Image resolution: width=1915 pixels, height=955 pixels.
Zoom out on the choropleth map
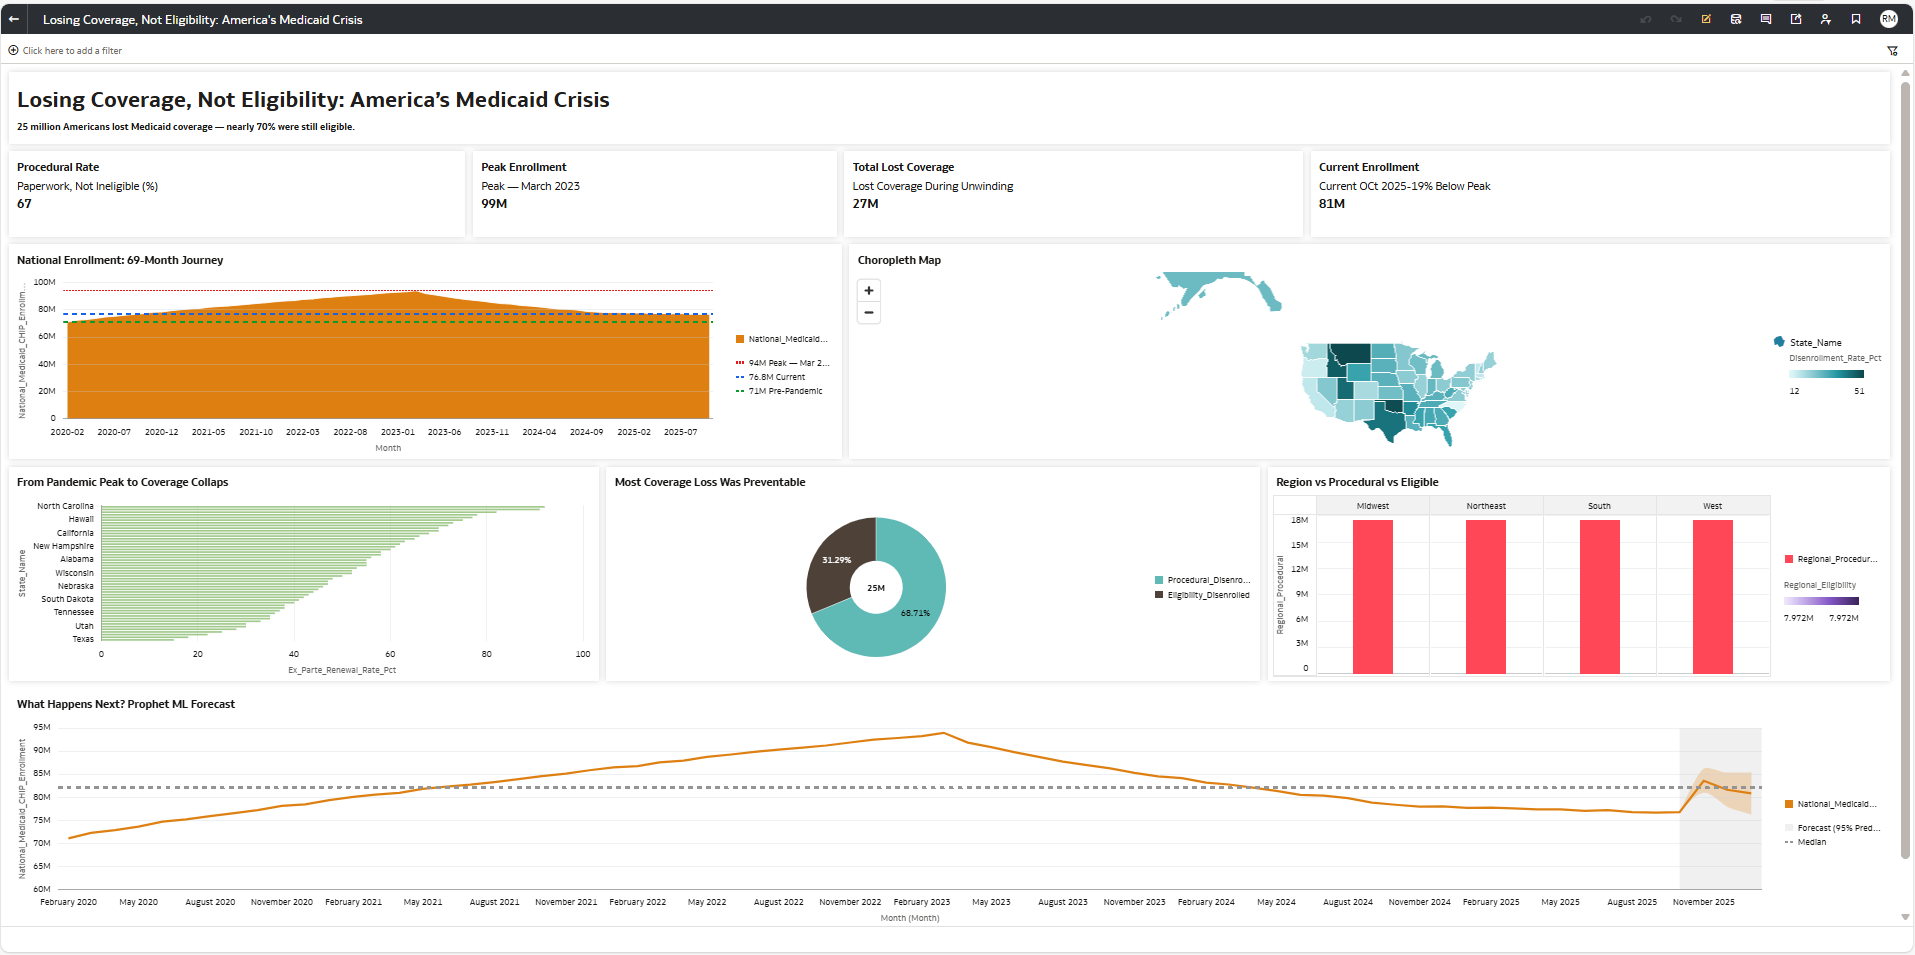(x=869, y=313)
